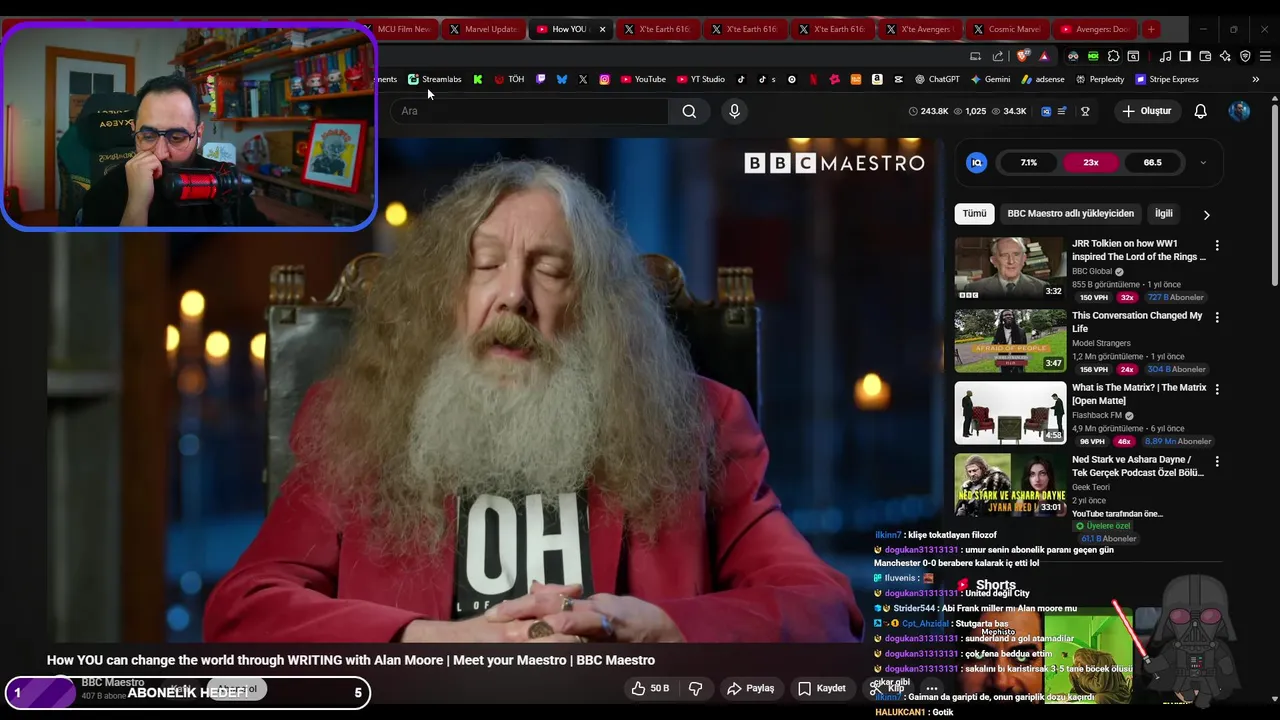Open the YouTube bookmark
The height and width of the screenshot is (720, 1280).
pyautogui.click(x=643, y=79)
